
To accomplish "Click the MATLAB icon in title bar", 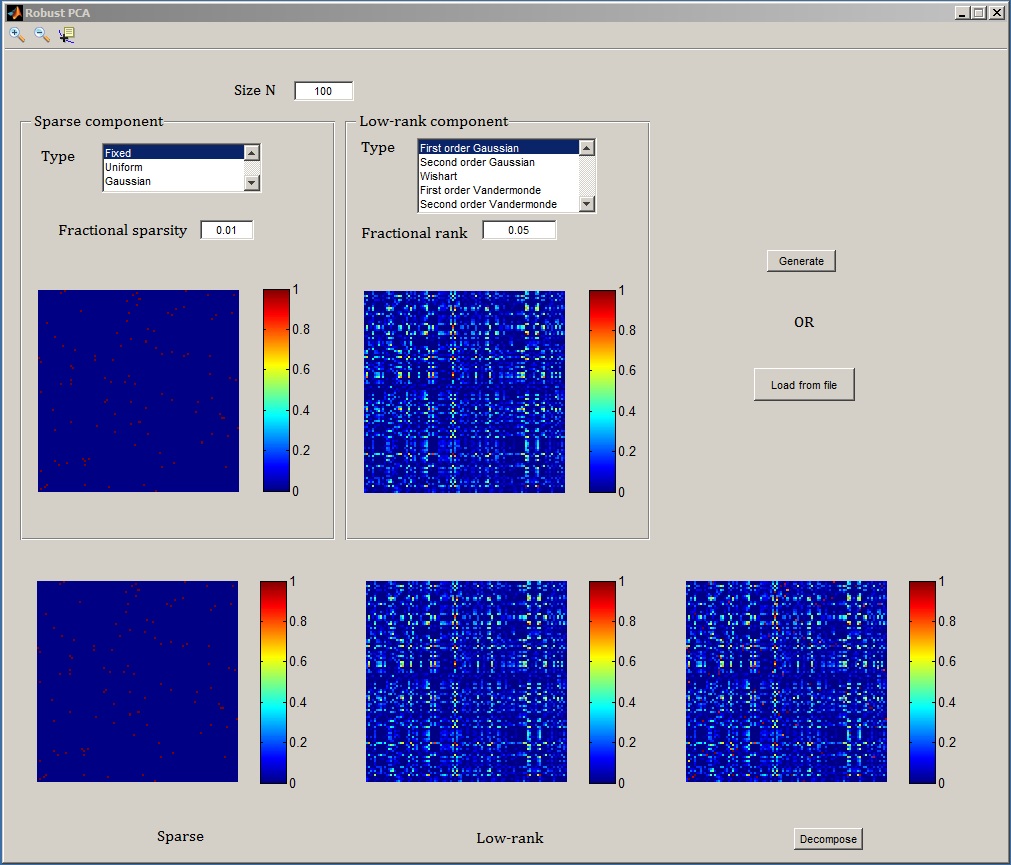I will click(14, 13).
